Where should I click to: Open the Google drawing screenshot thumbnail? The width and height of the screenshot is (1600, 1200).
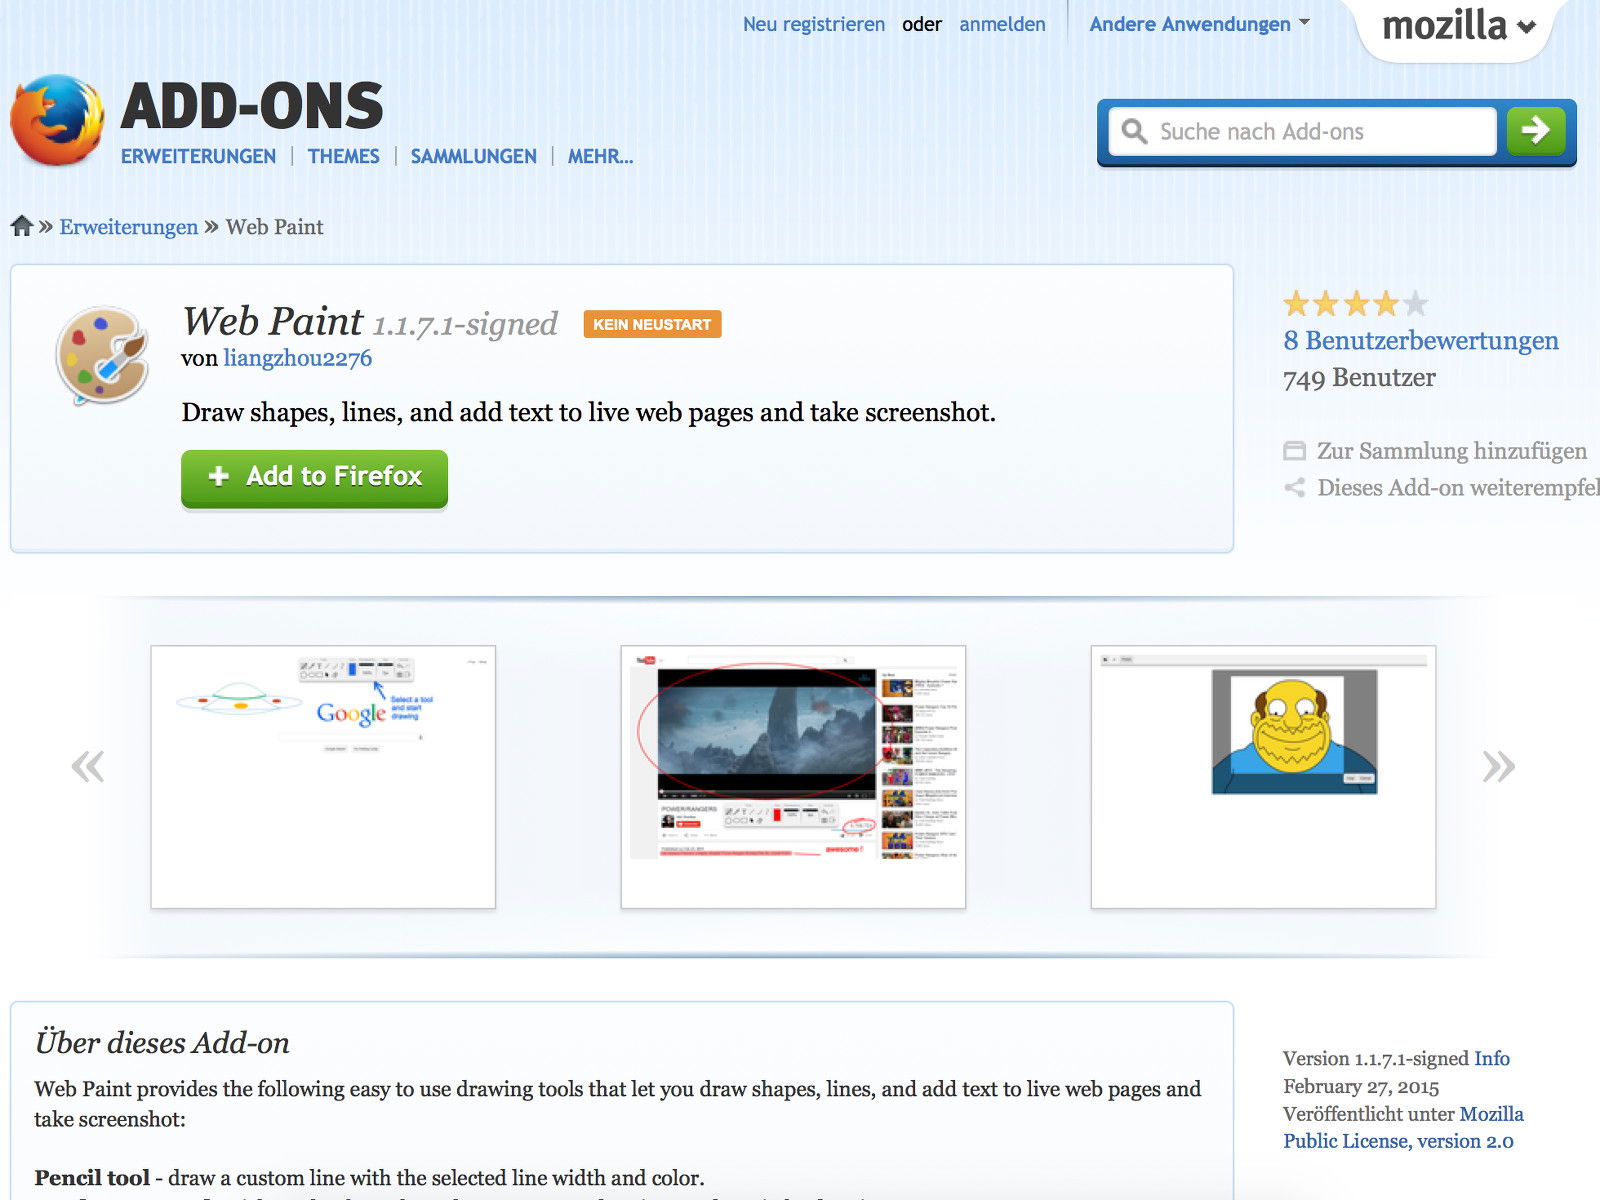pos(323,777)
